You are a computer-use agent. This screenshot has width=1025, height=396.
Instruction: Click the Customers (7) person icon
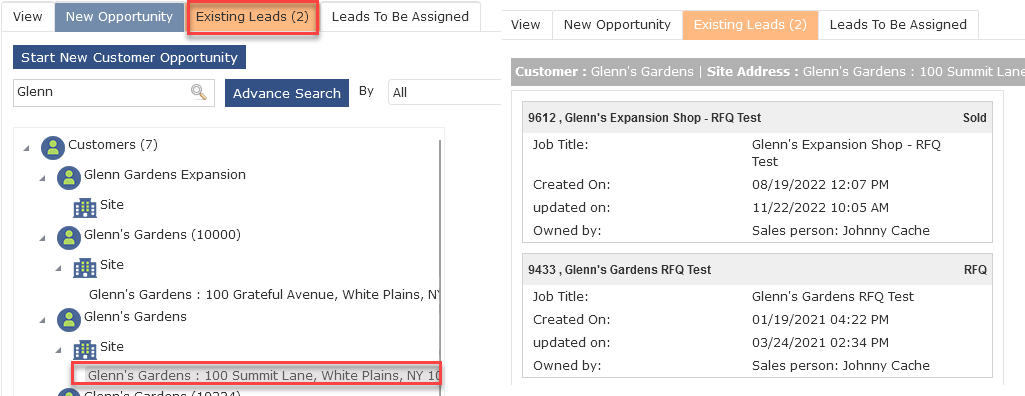click(x=53, y=148)
